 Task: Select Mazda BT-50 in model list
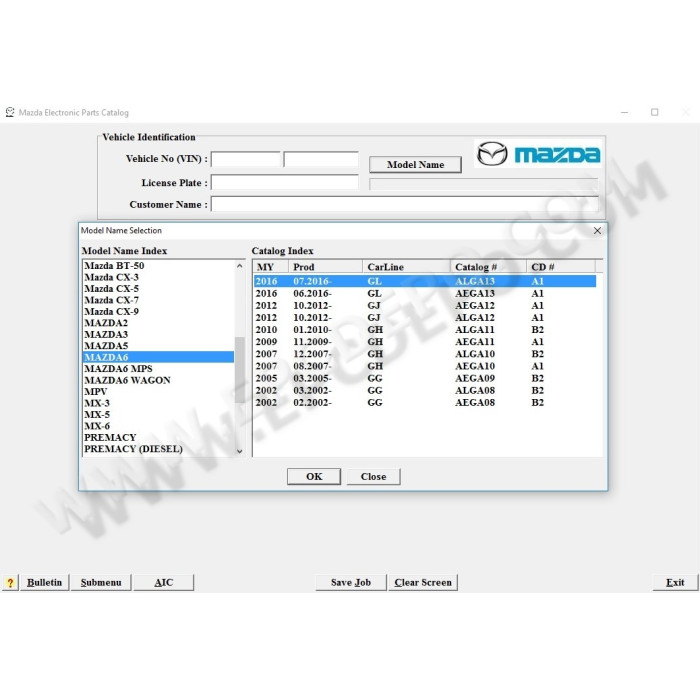point(158,266)
